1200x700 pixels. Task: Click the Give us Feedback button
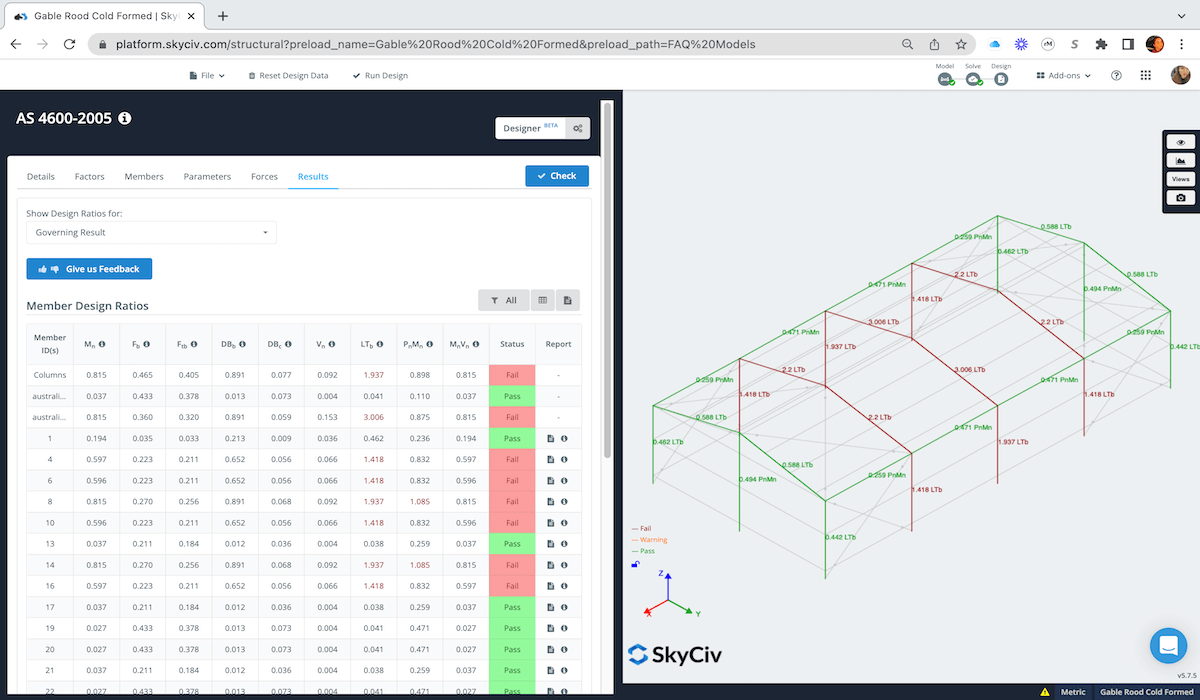click(89, 268)
